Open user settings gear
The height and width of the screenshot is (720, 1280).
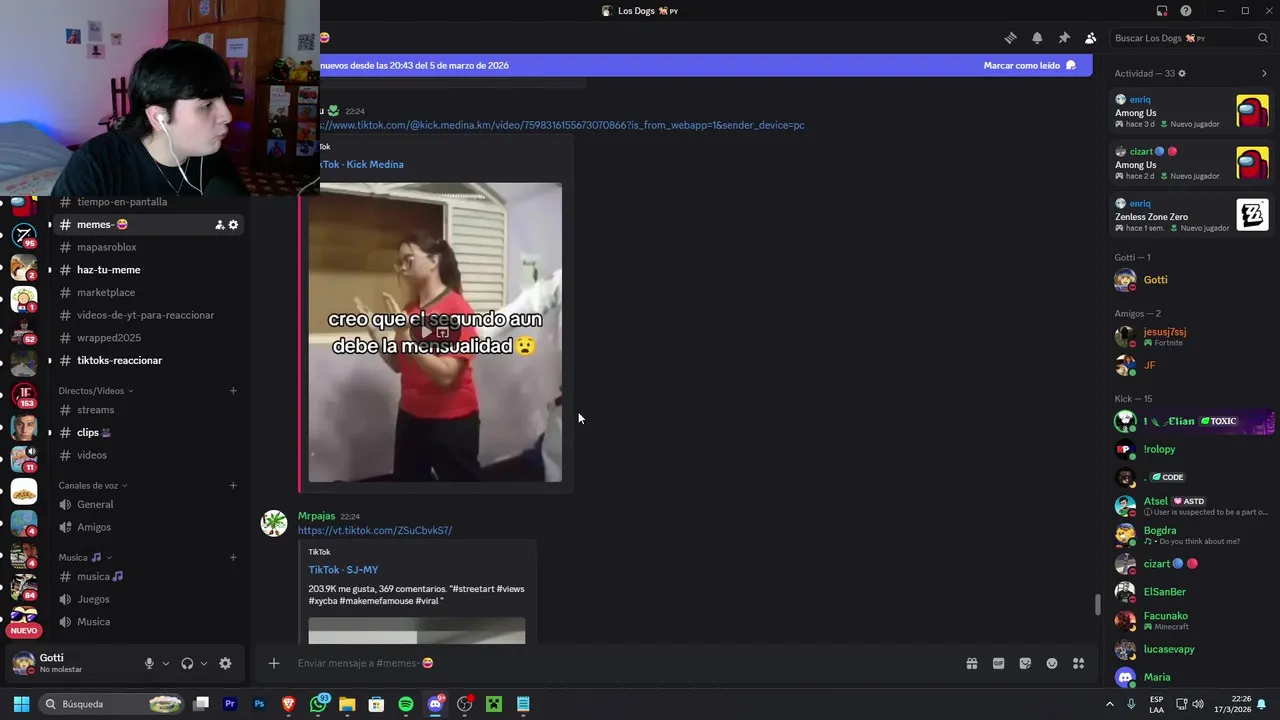point(225,663)
